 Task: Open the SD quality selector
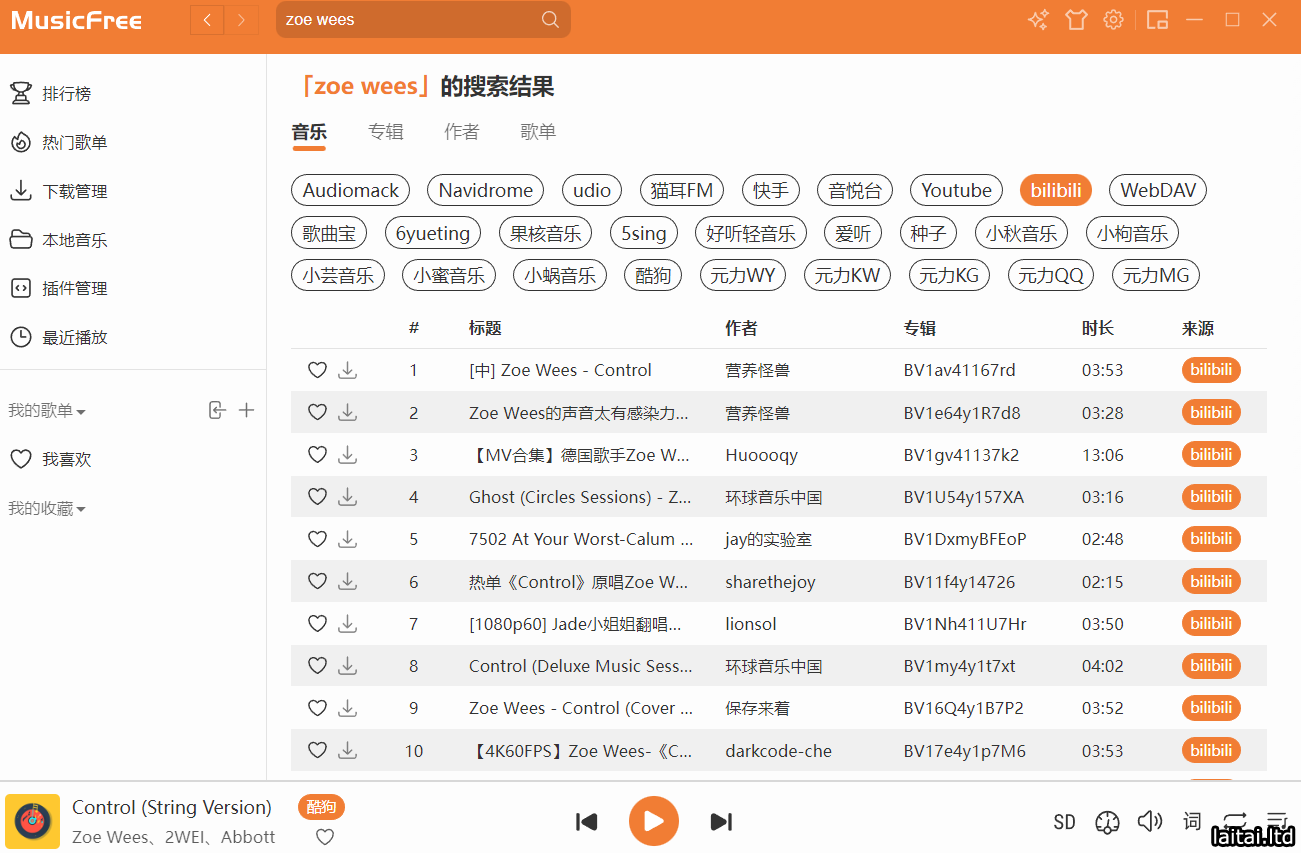[1064, 822]
